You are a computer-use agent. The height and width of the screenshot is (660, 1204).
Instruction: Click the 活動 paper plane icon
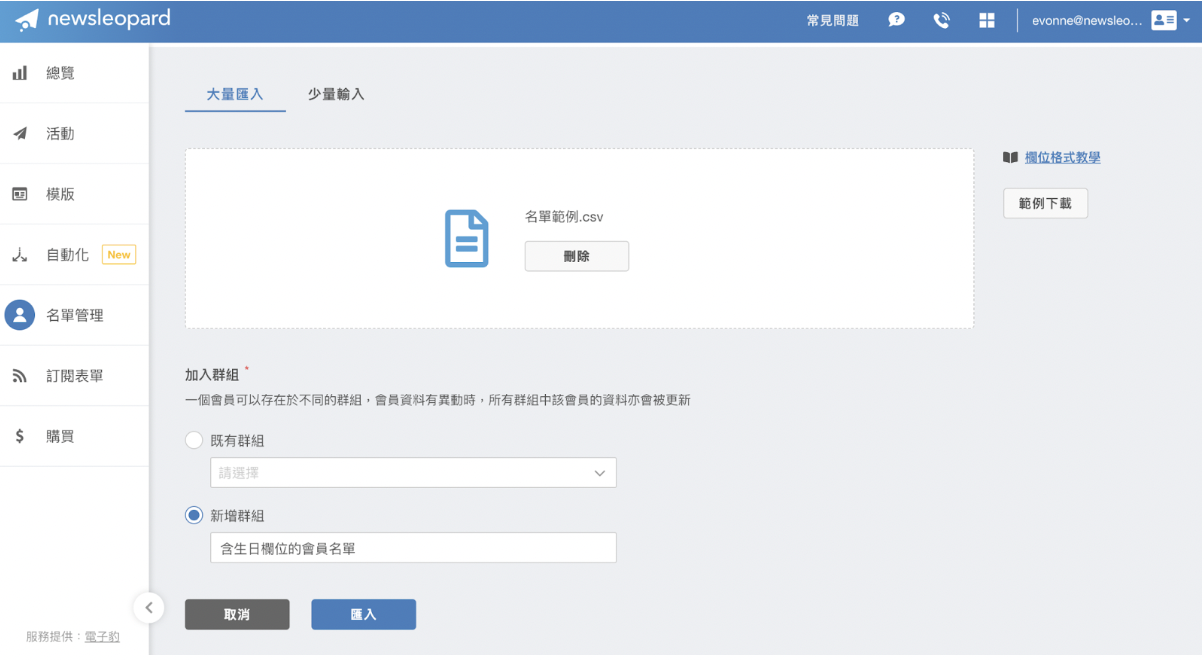[x=20, y=134]
